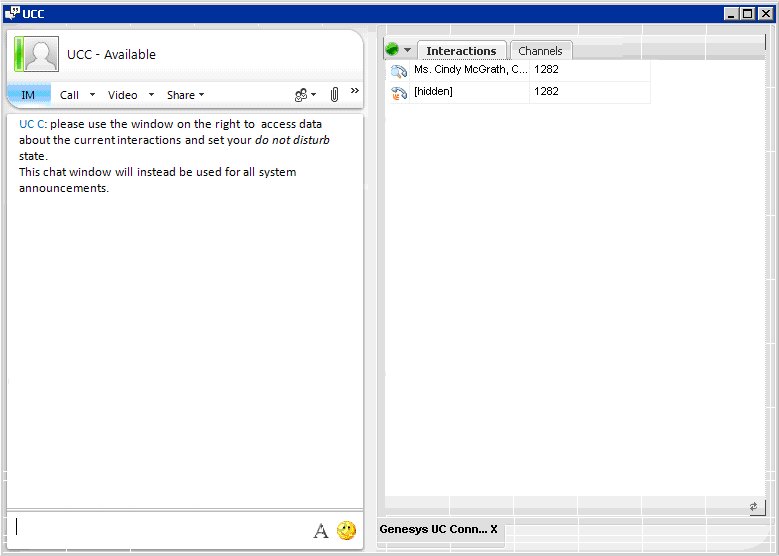Select the Interactions tab
The height and width of the screenshot is (556, 779).
pyautogui.click(x=461, y=51)
